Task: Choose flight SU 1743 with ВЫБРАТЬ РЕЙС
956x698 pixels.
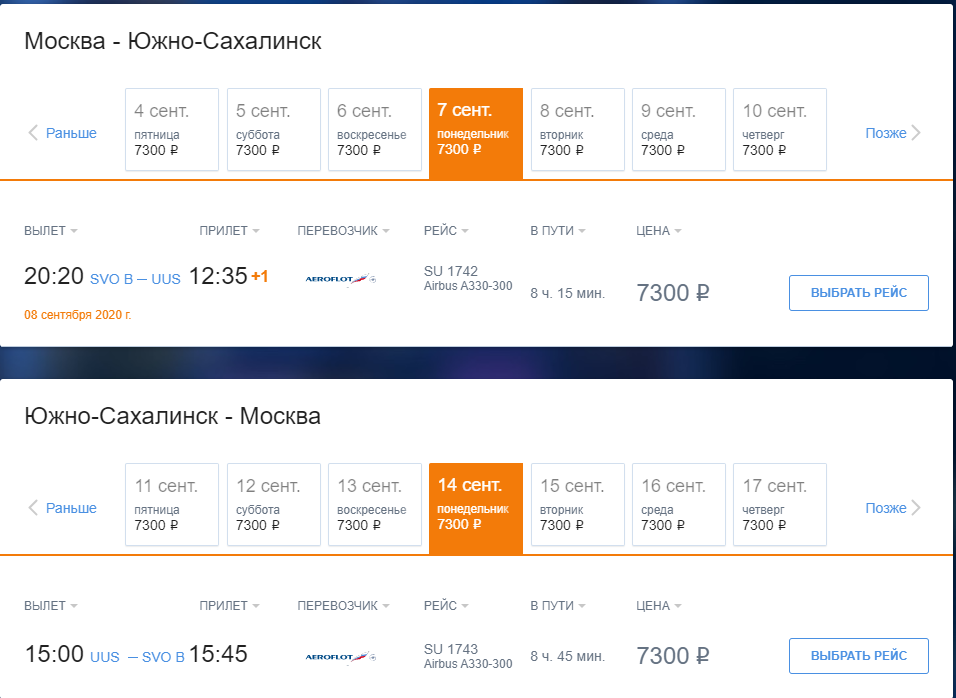Action: coord(858,656)
